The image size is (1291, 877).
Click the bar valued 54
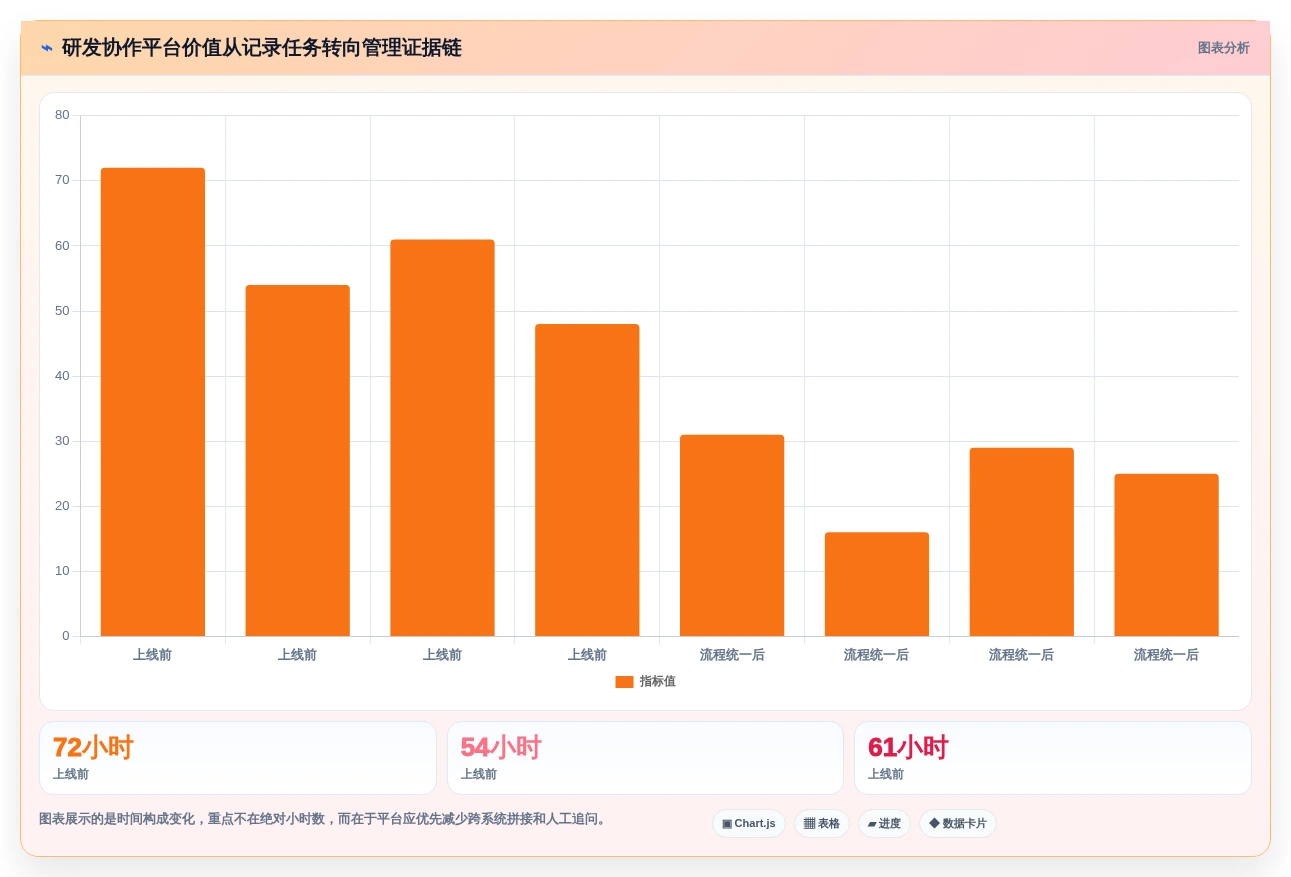298,461
